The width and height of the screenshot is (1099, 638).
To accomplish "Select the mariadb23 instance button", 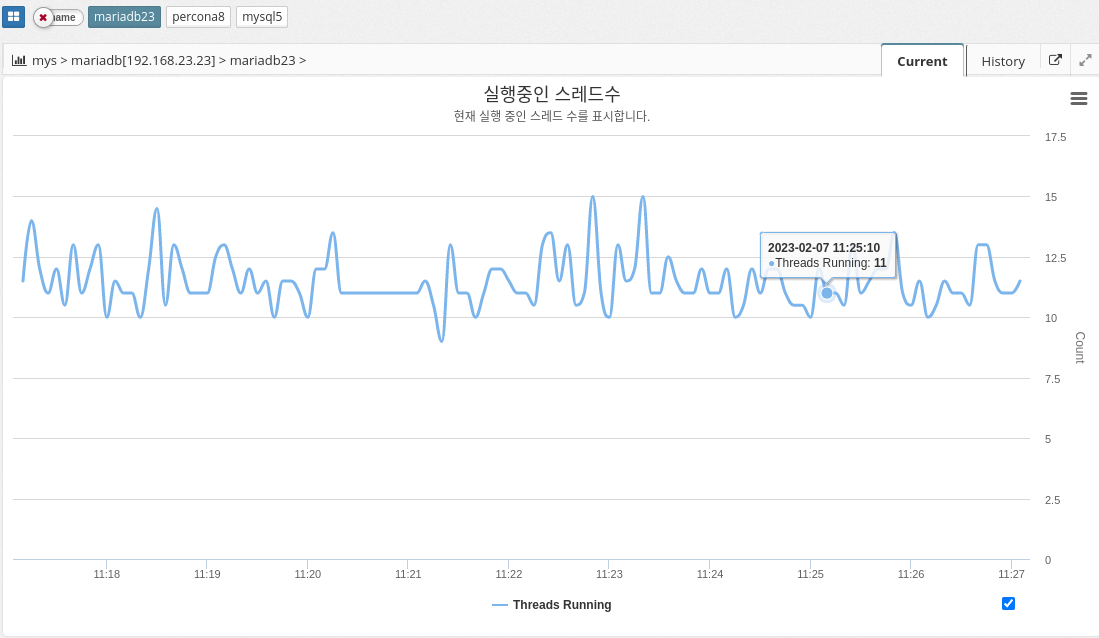I will pos(124,17).
